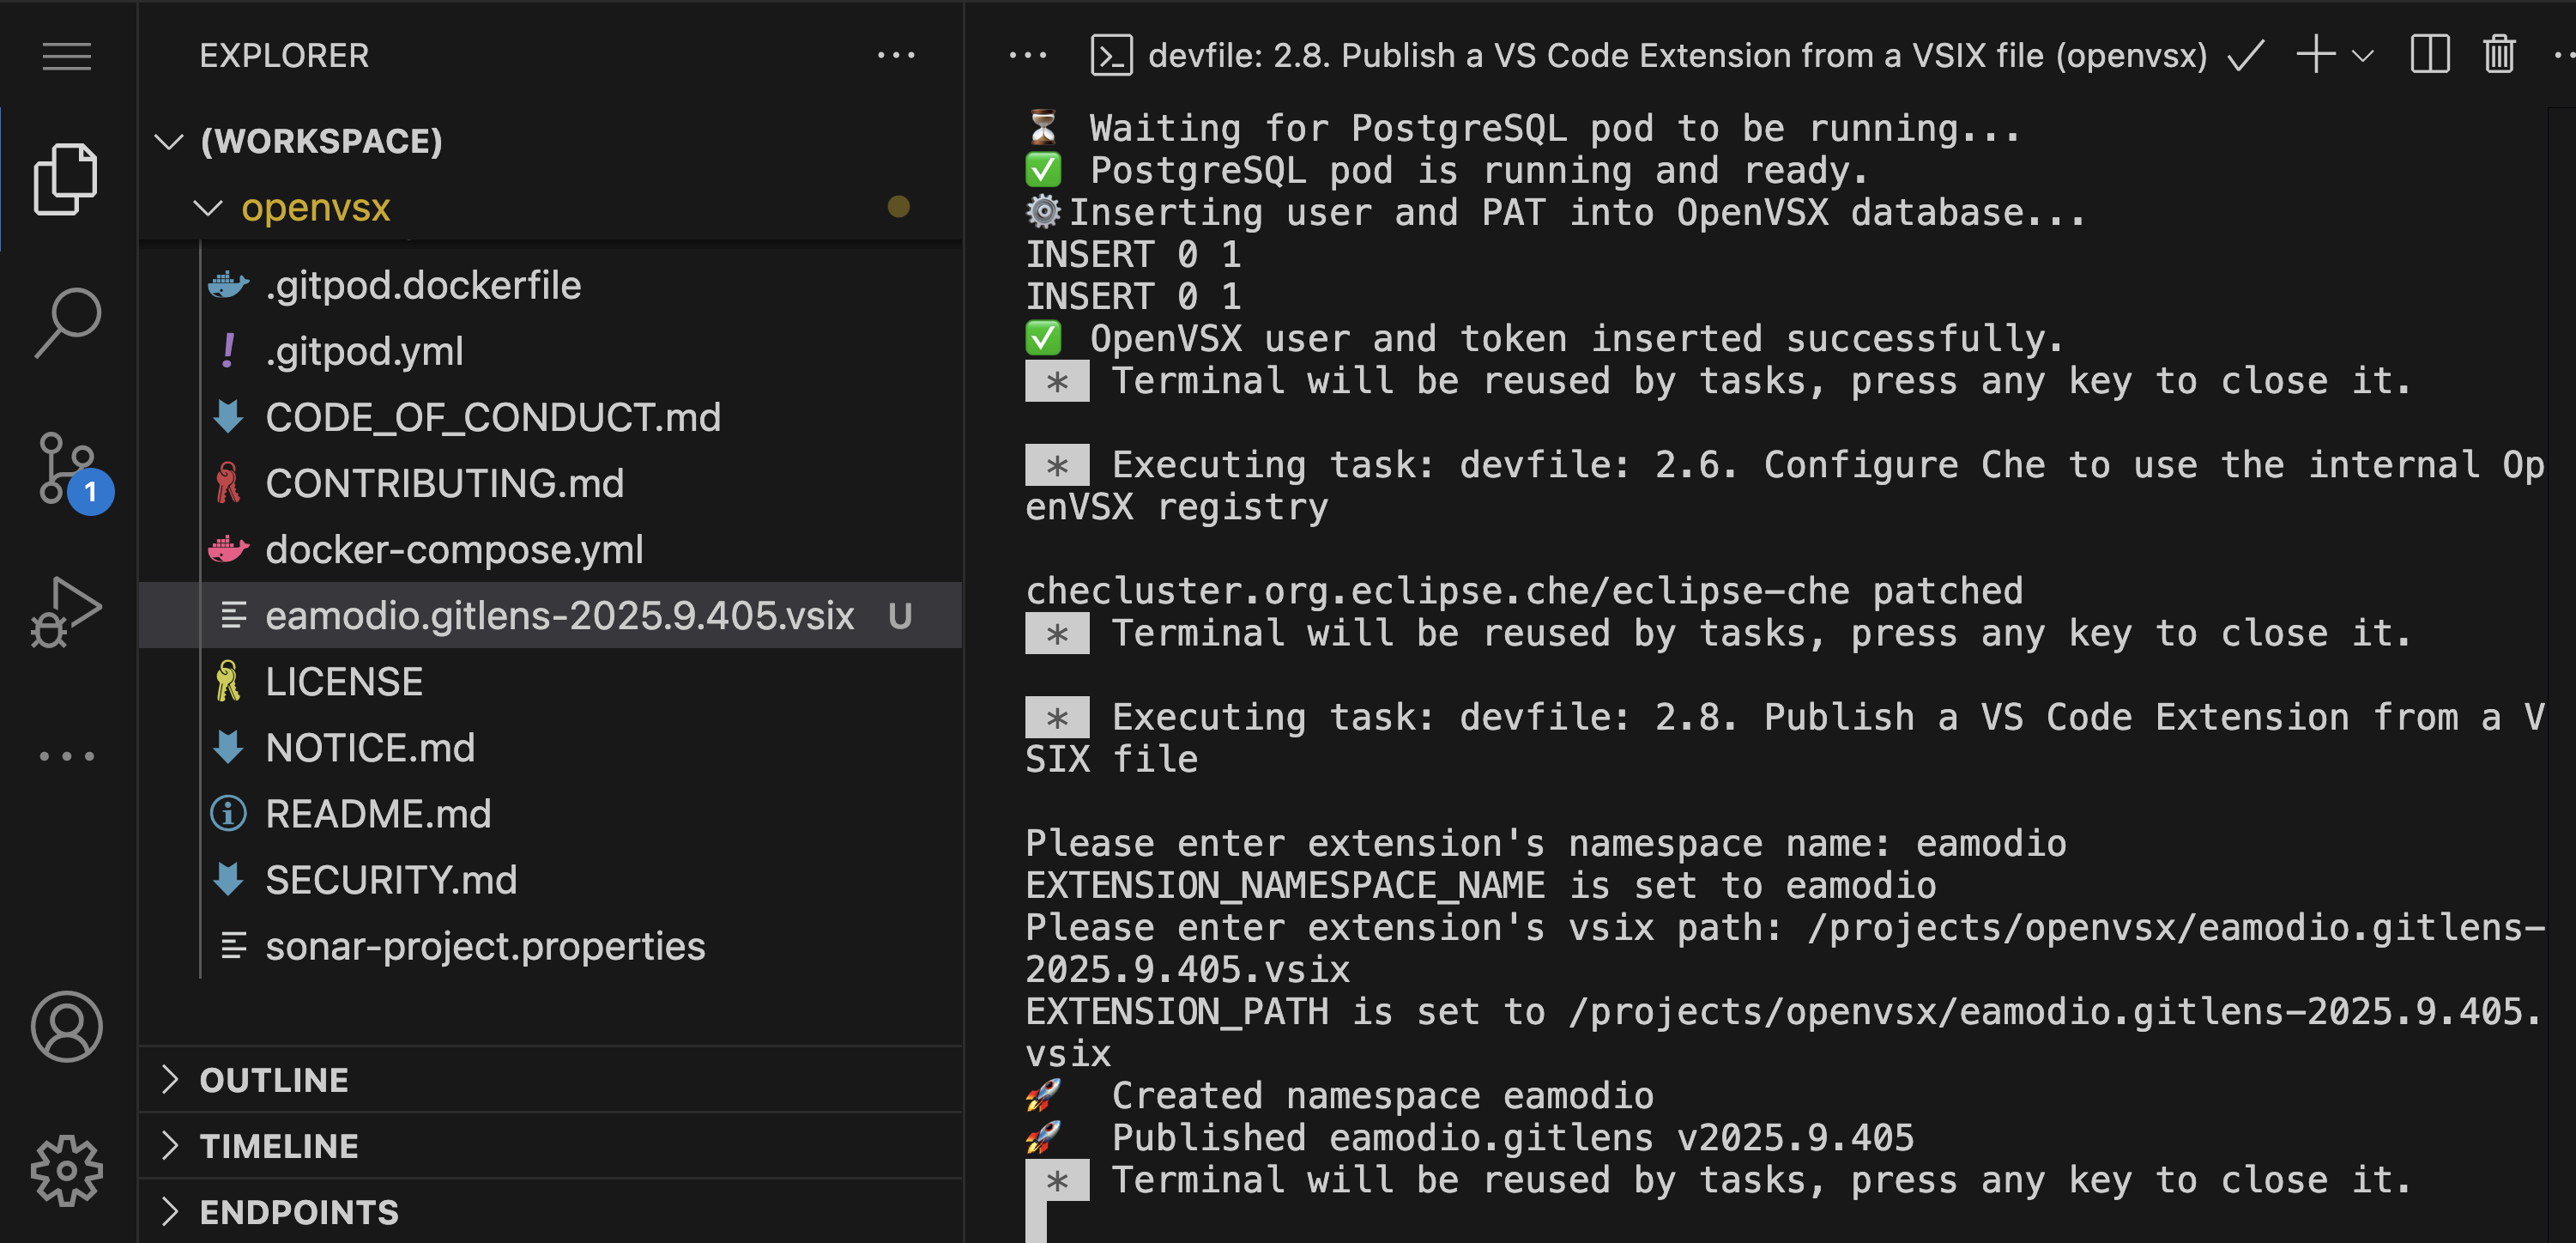
Task: Click the terminal task icon
Action: [x=1111, y=56]
